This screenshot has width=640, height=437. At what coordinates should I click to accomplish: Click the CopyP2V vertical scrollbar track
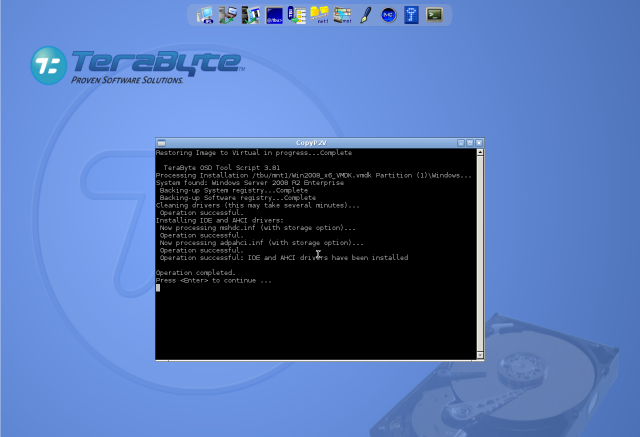[x=480, y=254]
